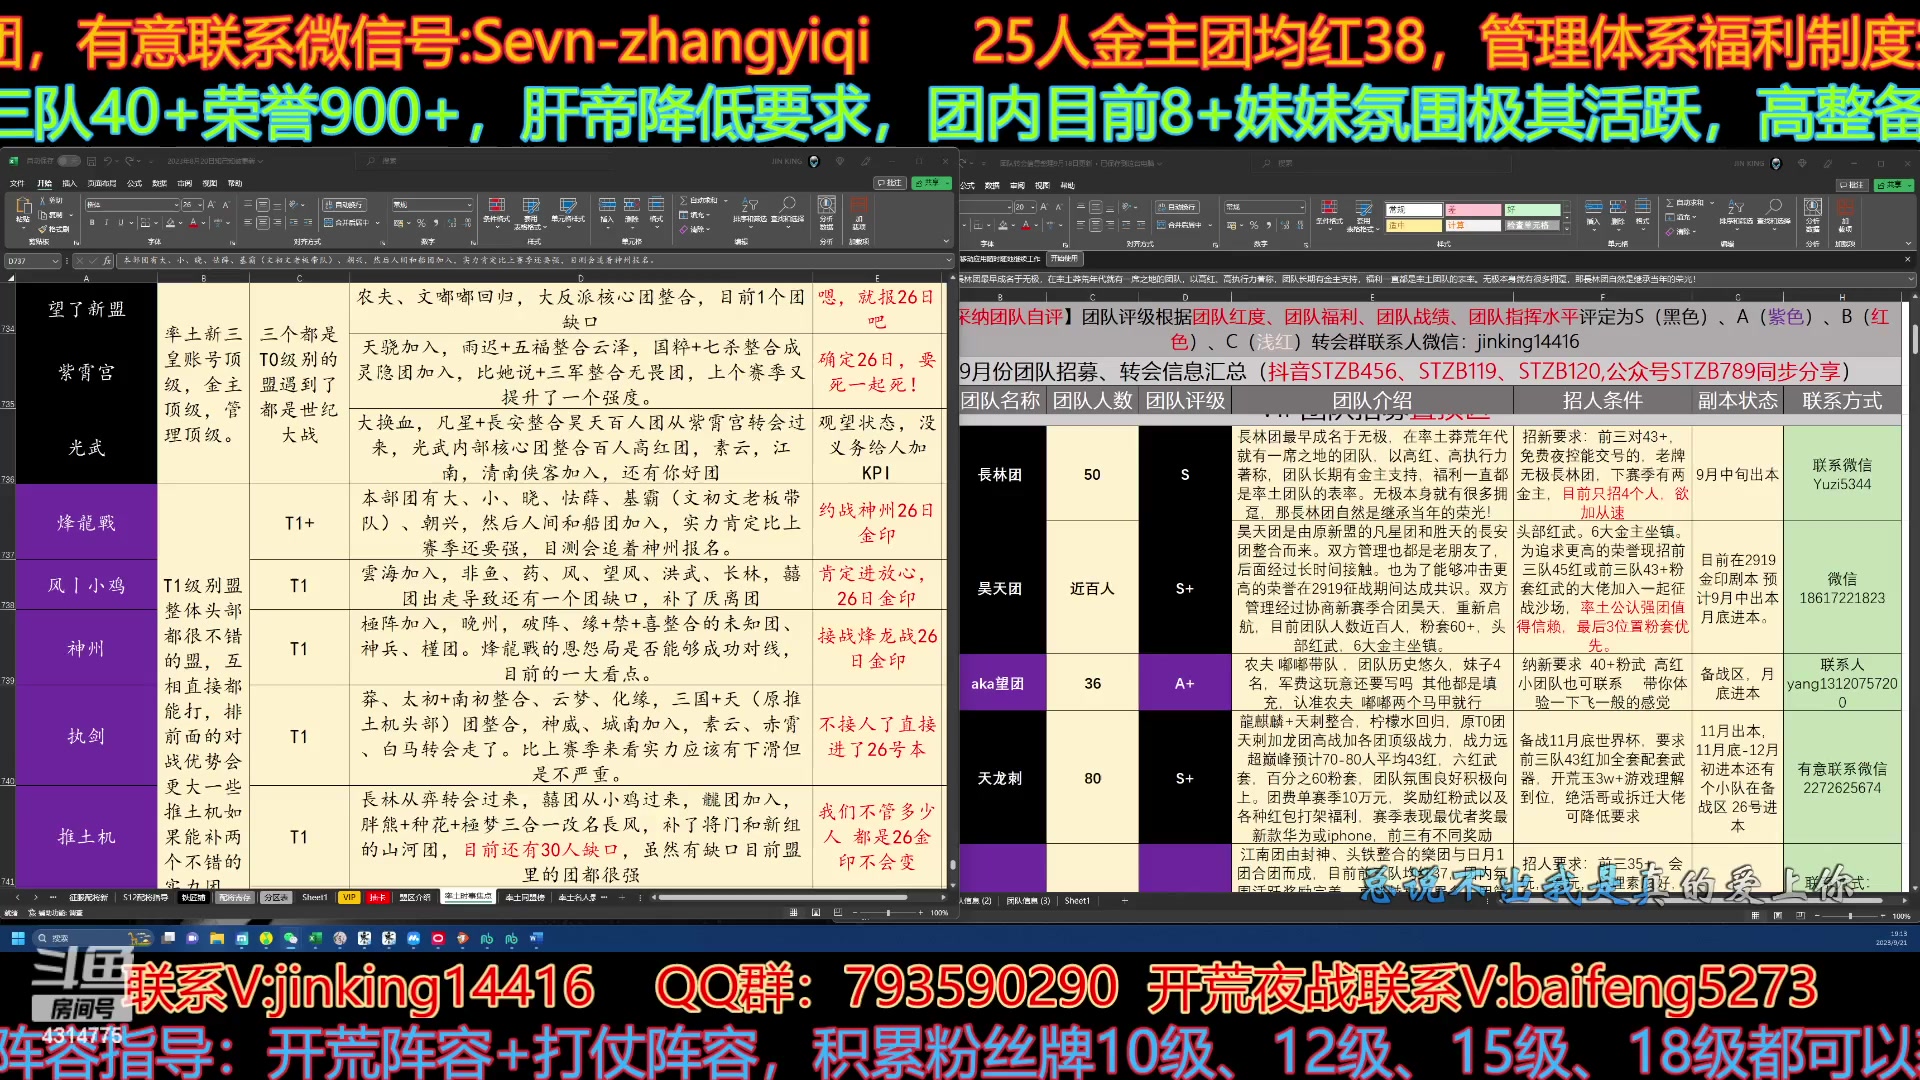Select VIP sheet tab
The image size is (1920, 1080).
click(349, 897)
